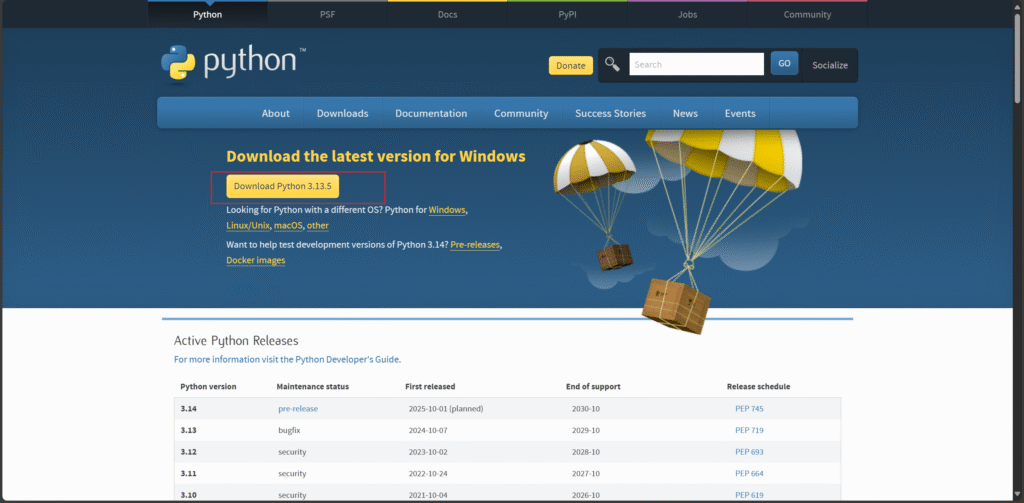This screenshot has height=503, width=1024.
Task: Click the 3.12 version cell
Action: coord(189,451)
